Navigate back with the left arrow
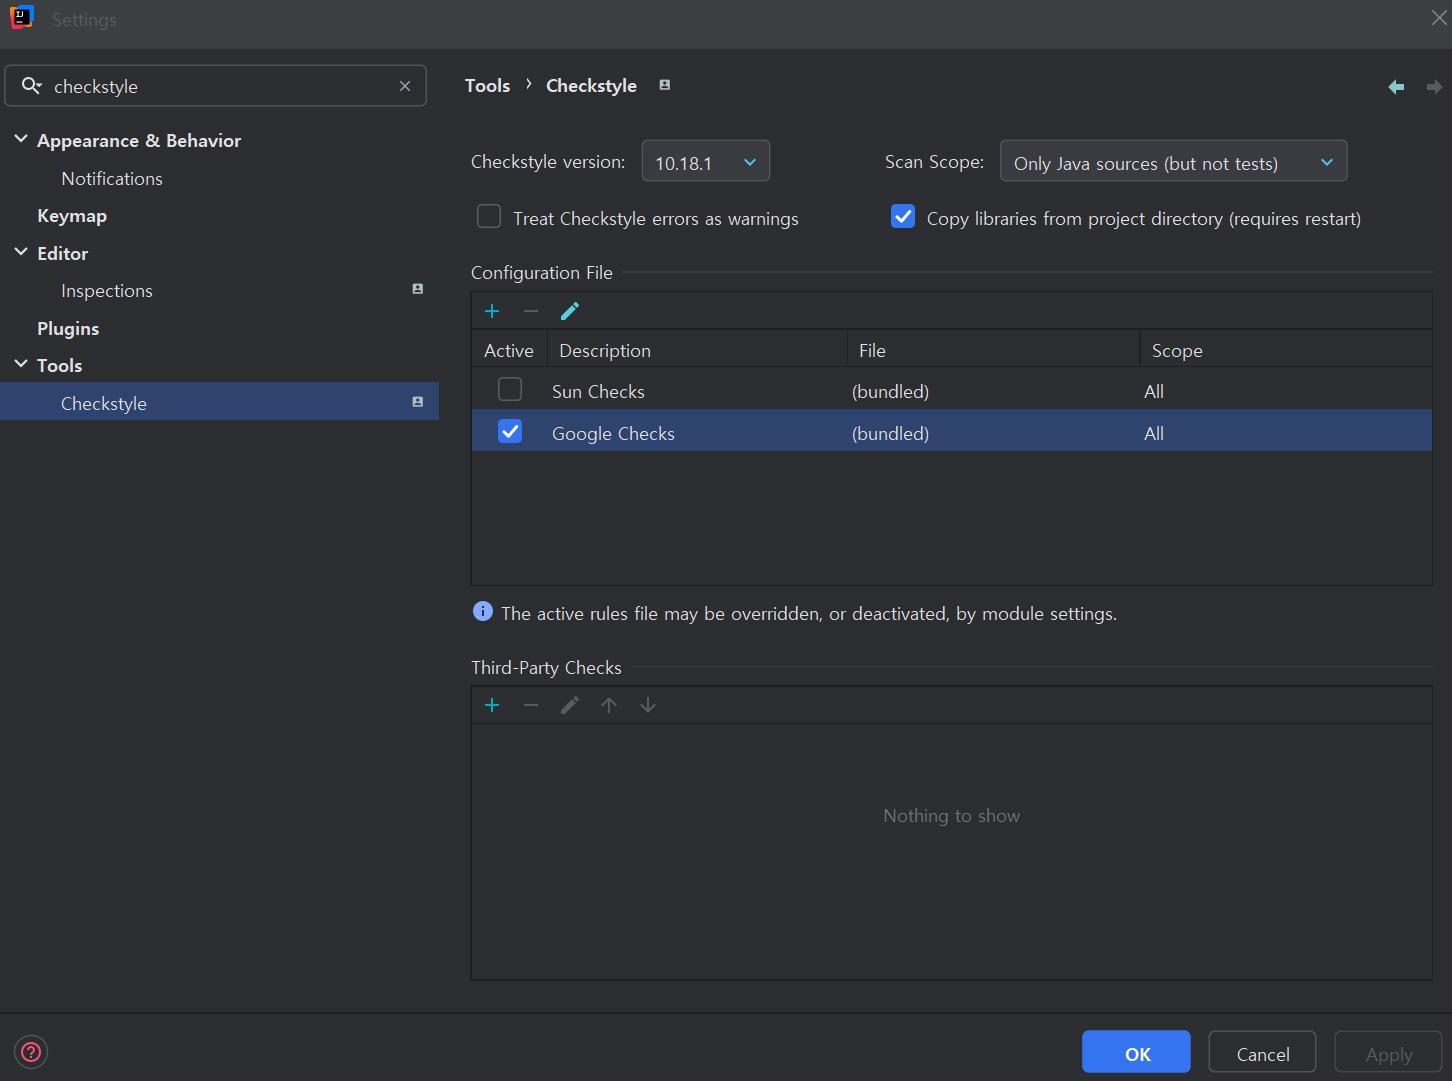Viewport: 1452px width, 1081px height. pyautogui.click(x=1396, y=87)
